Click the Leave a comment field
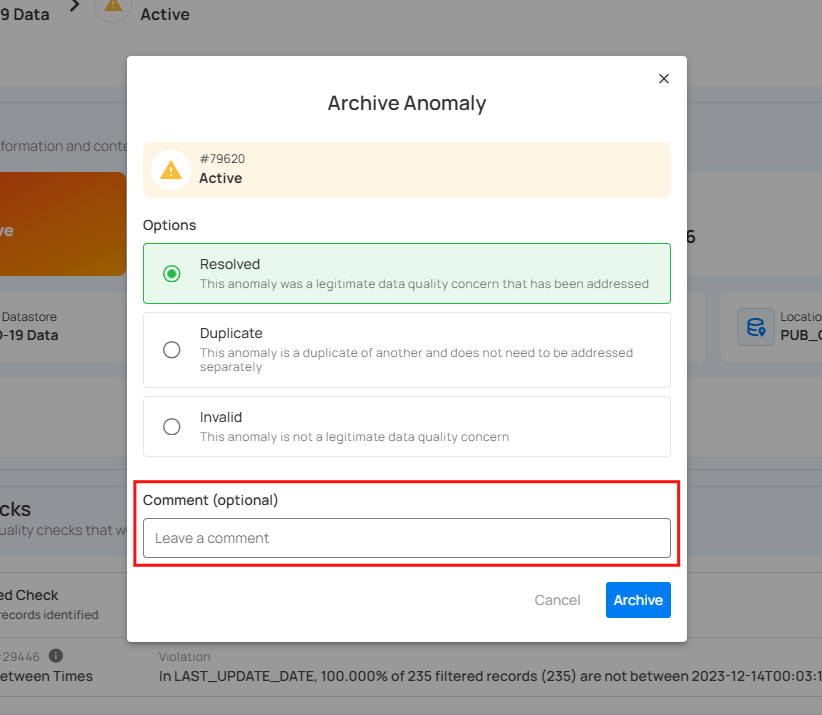 click(407, 538)
